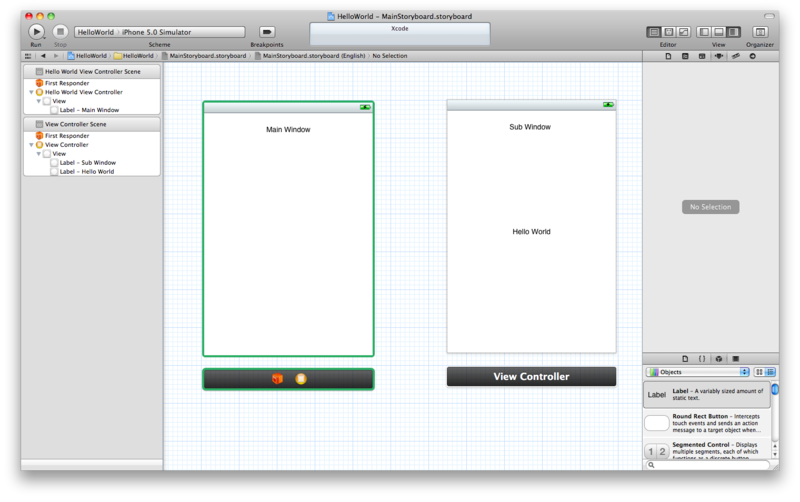800x502 pixels.
Task: Open the Objects library filter dropdown
Action: 697,372
